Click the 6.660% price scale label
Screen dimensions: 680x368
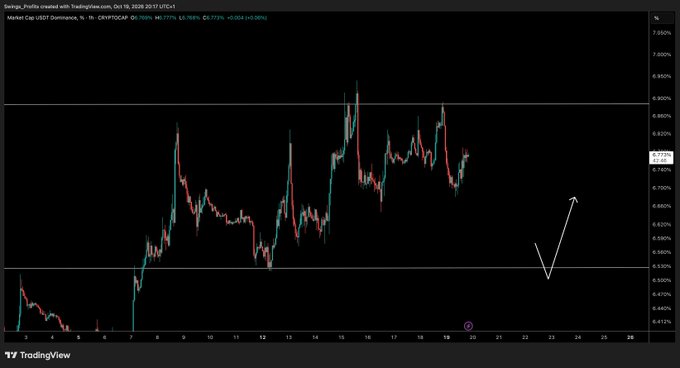pos(662,206)
